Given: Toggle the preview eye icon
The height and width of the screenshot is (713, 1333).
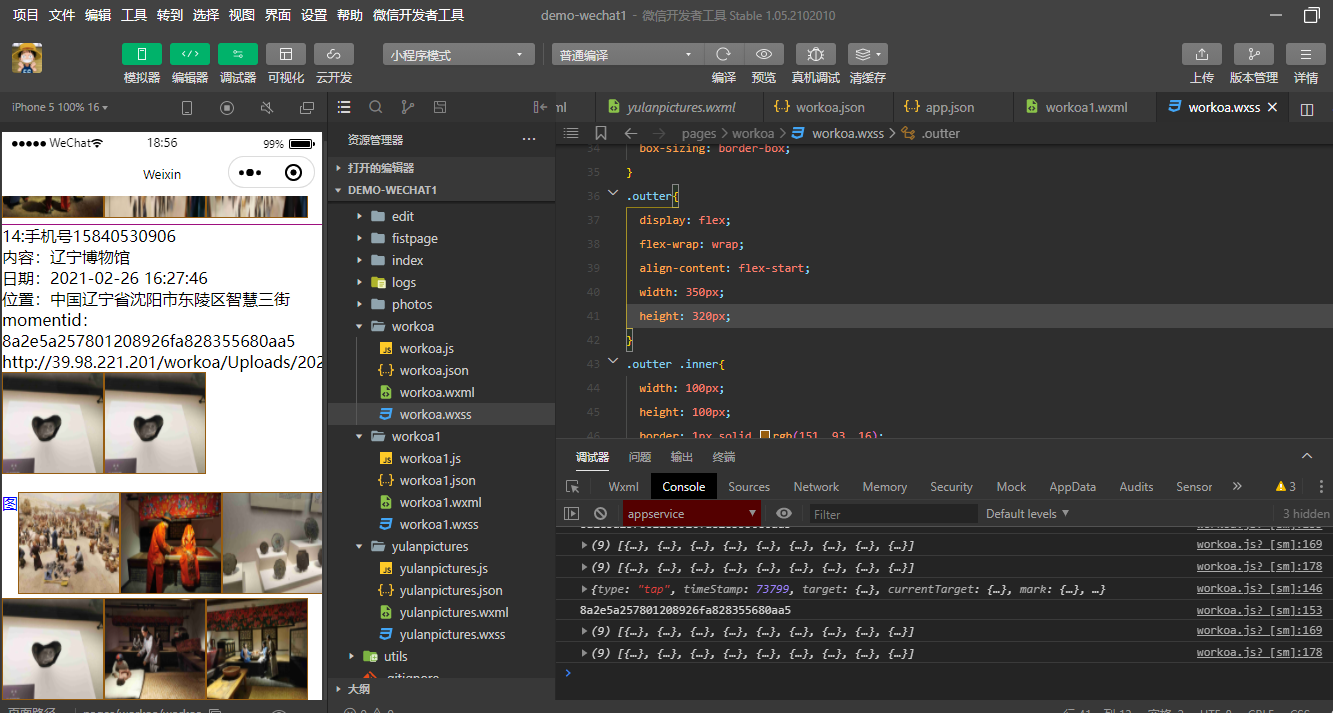Looking at the screenshot, I should tap(764, 54).
